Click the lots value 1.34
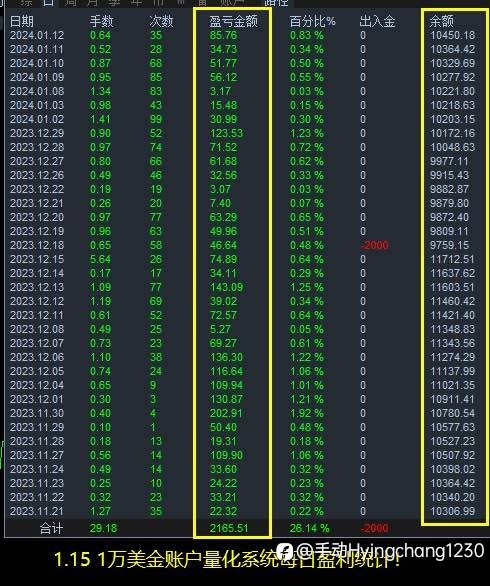The image size is (490, 586). (100, 92)
